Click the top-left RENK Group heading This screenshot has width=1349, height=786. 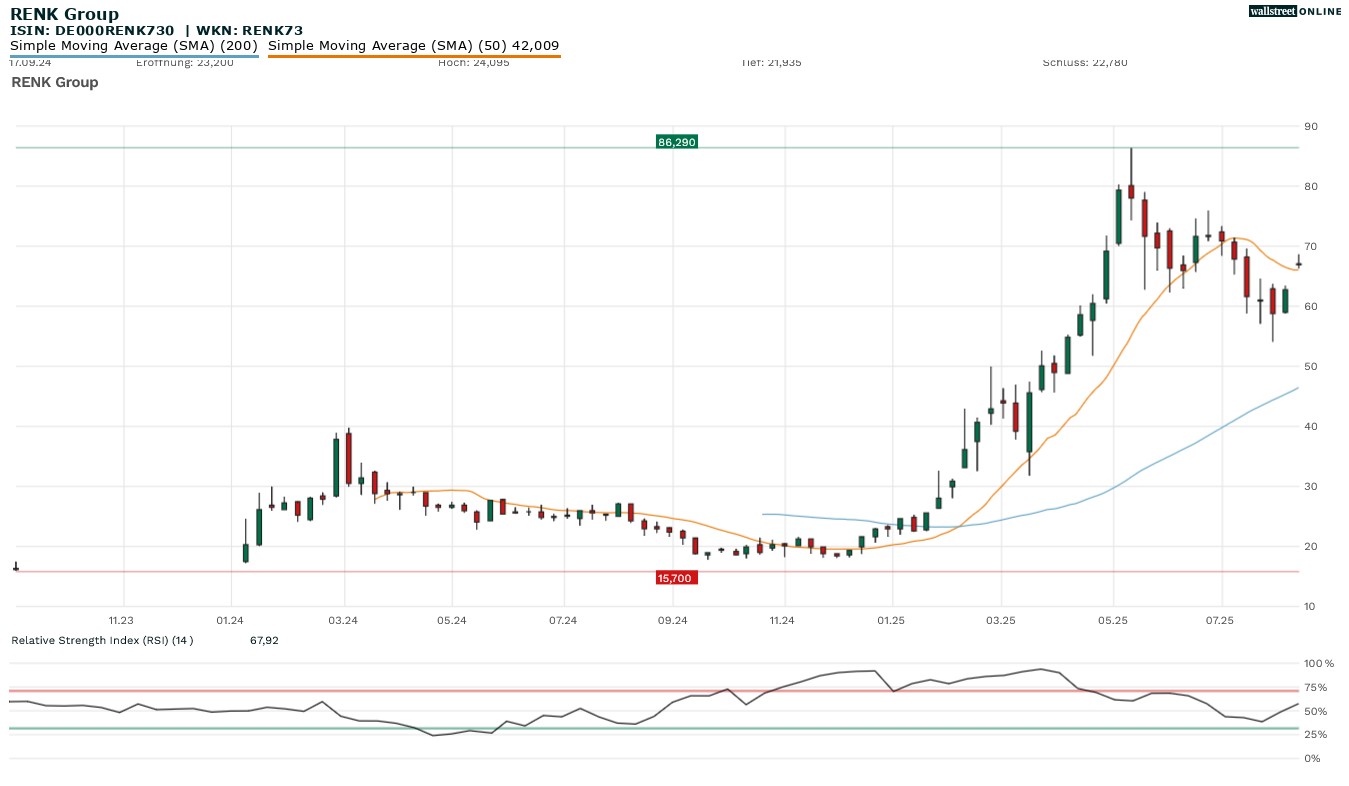(x=64, y=14)
